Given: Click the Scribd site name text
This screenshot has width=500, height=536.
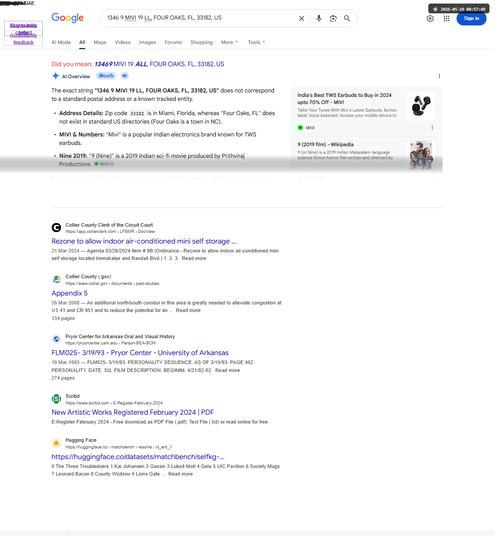Looking at the screenshot, I should [72, 396].
